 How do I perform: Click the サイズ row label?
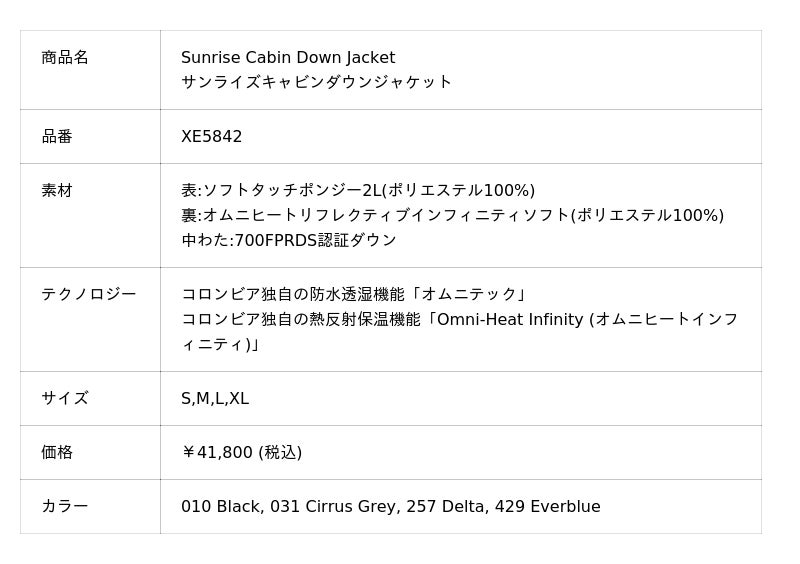tap(65, 398)
